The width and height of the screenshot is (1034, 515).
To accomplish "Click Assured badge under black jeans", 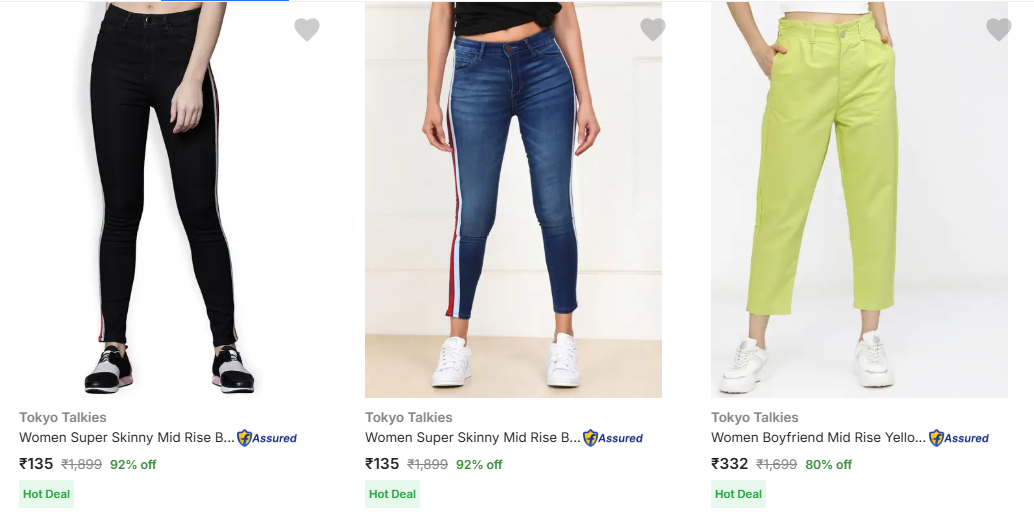I will (x=267, y=438).
